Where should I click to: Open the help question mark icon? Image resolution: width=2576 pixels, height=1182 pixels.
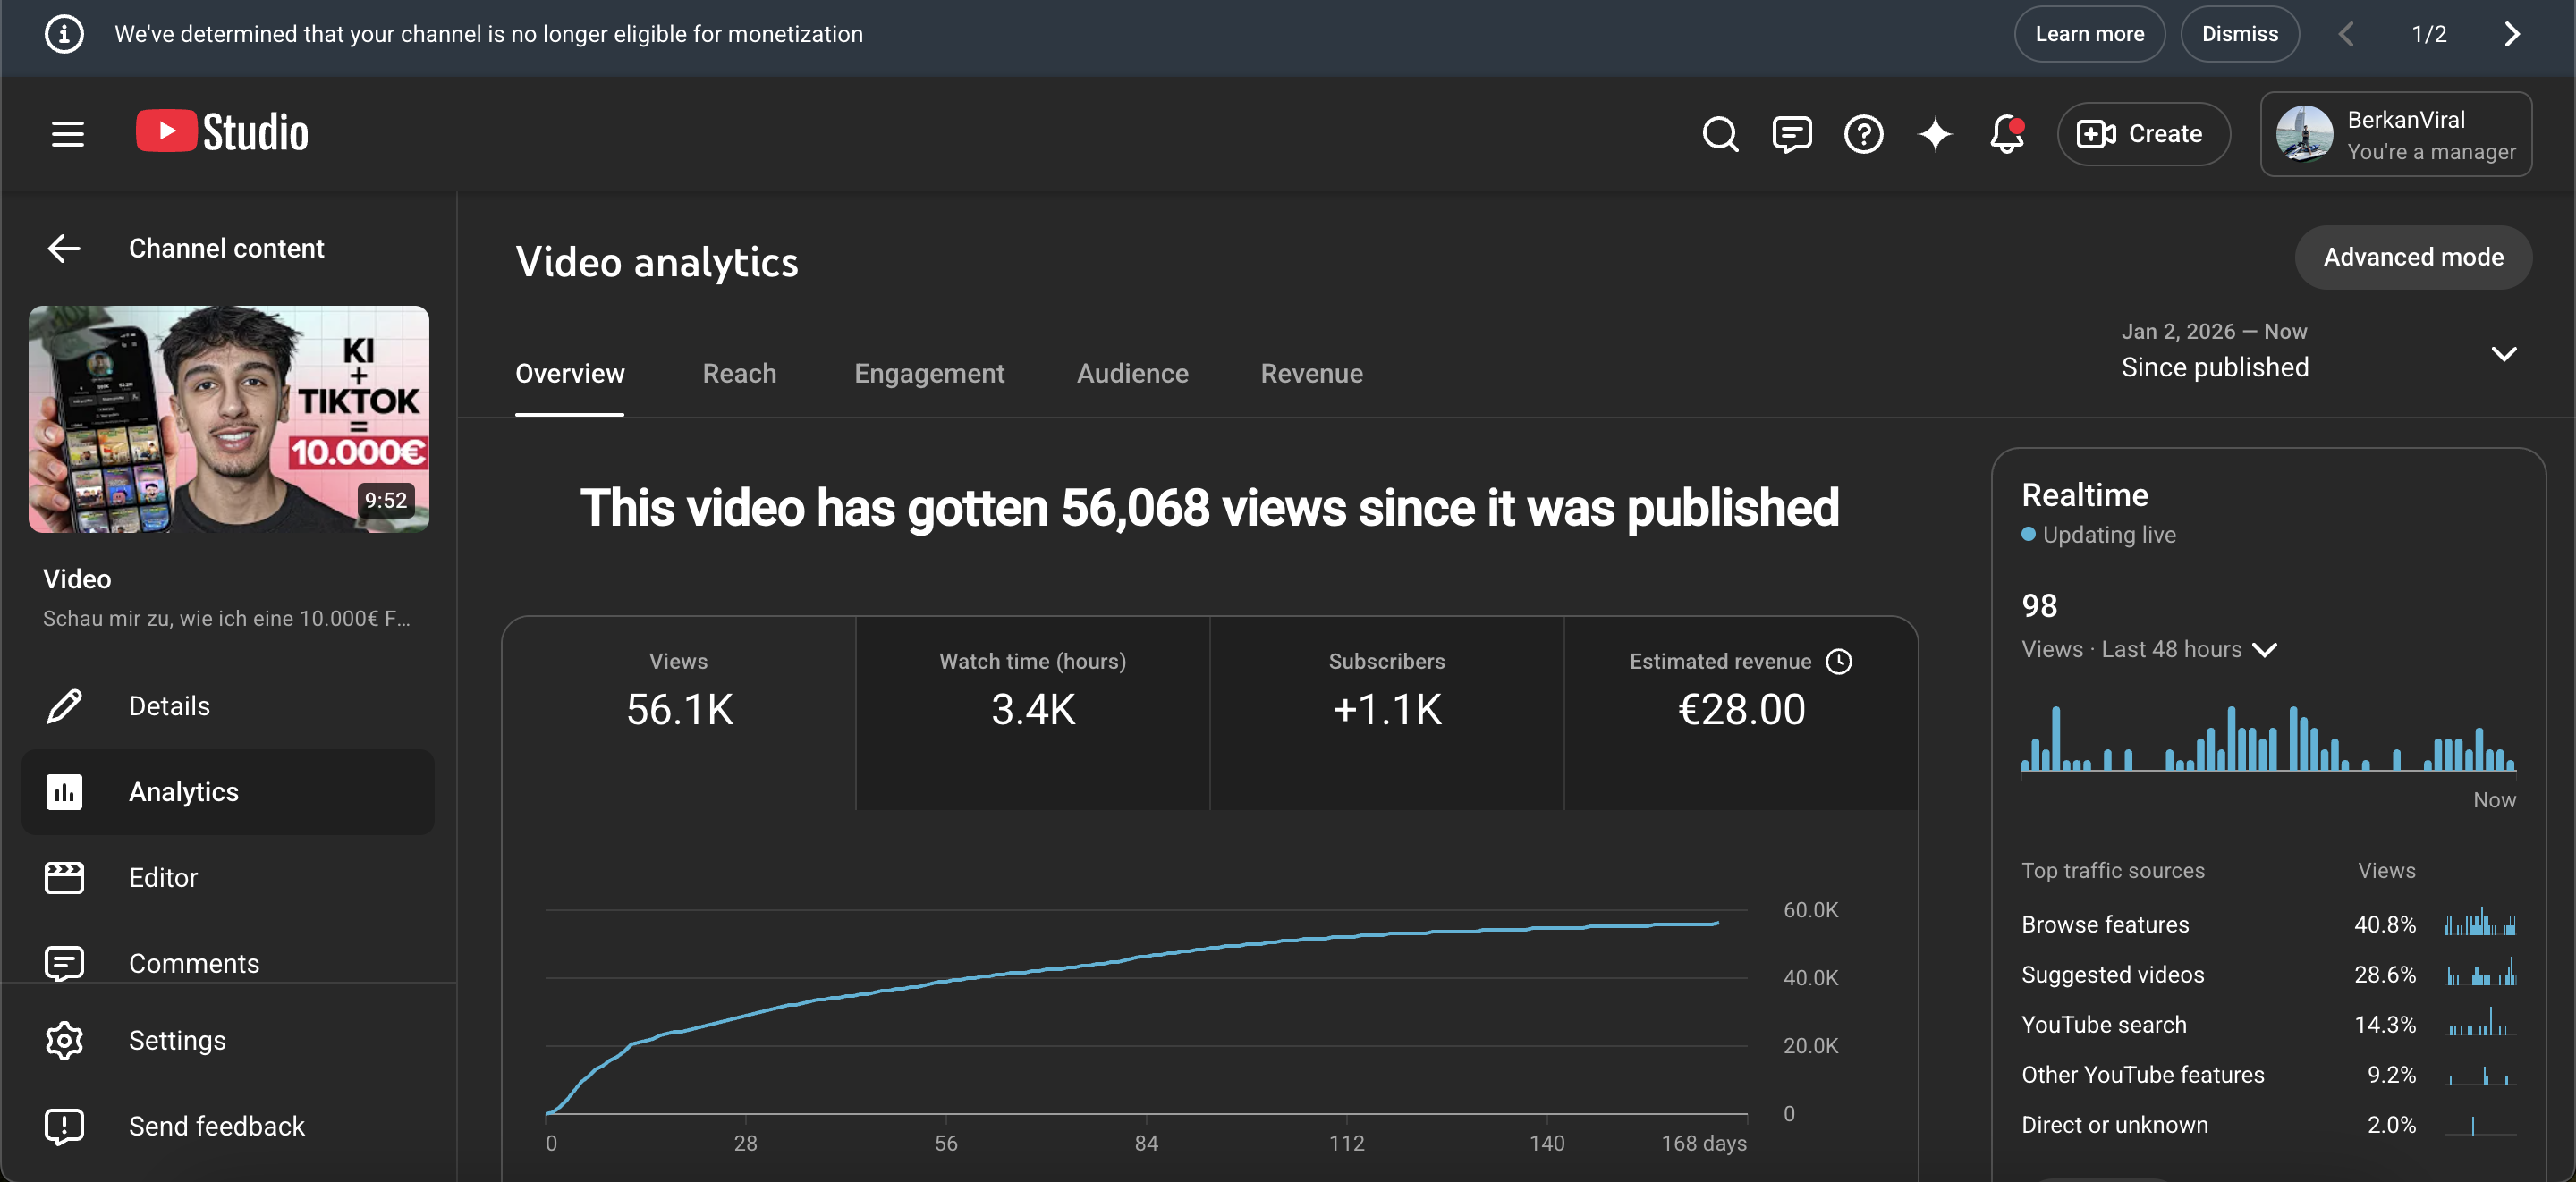pos(1863,134)
